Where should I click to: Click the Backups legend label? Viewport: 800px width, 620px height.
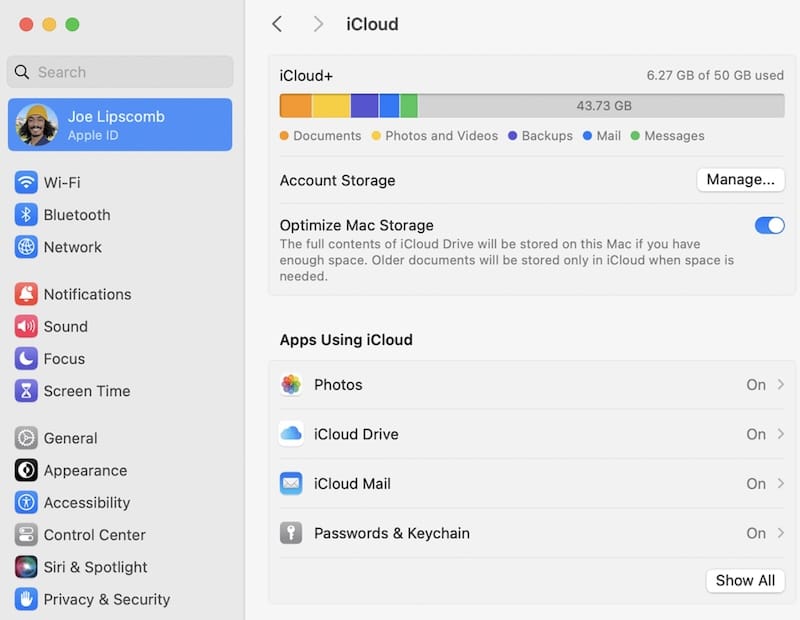click(547, 136)
